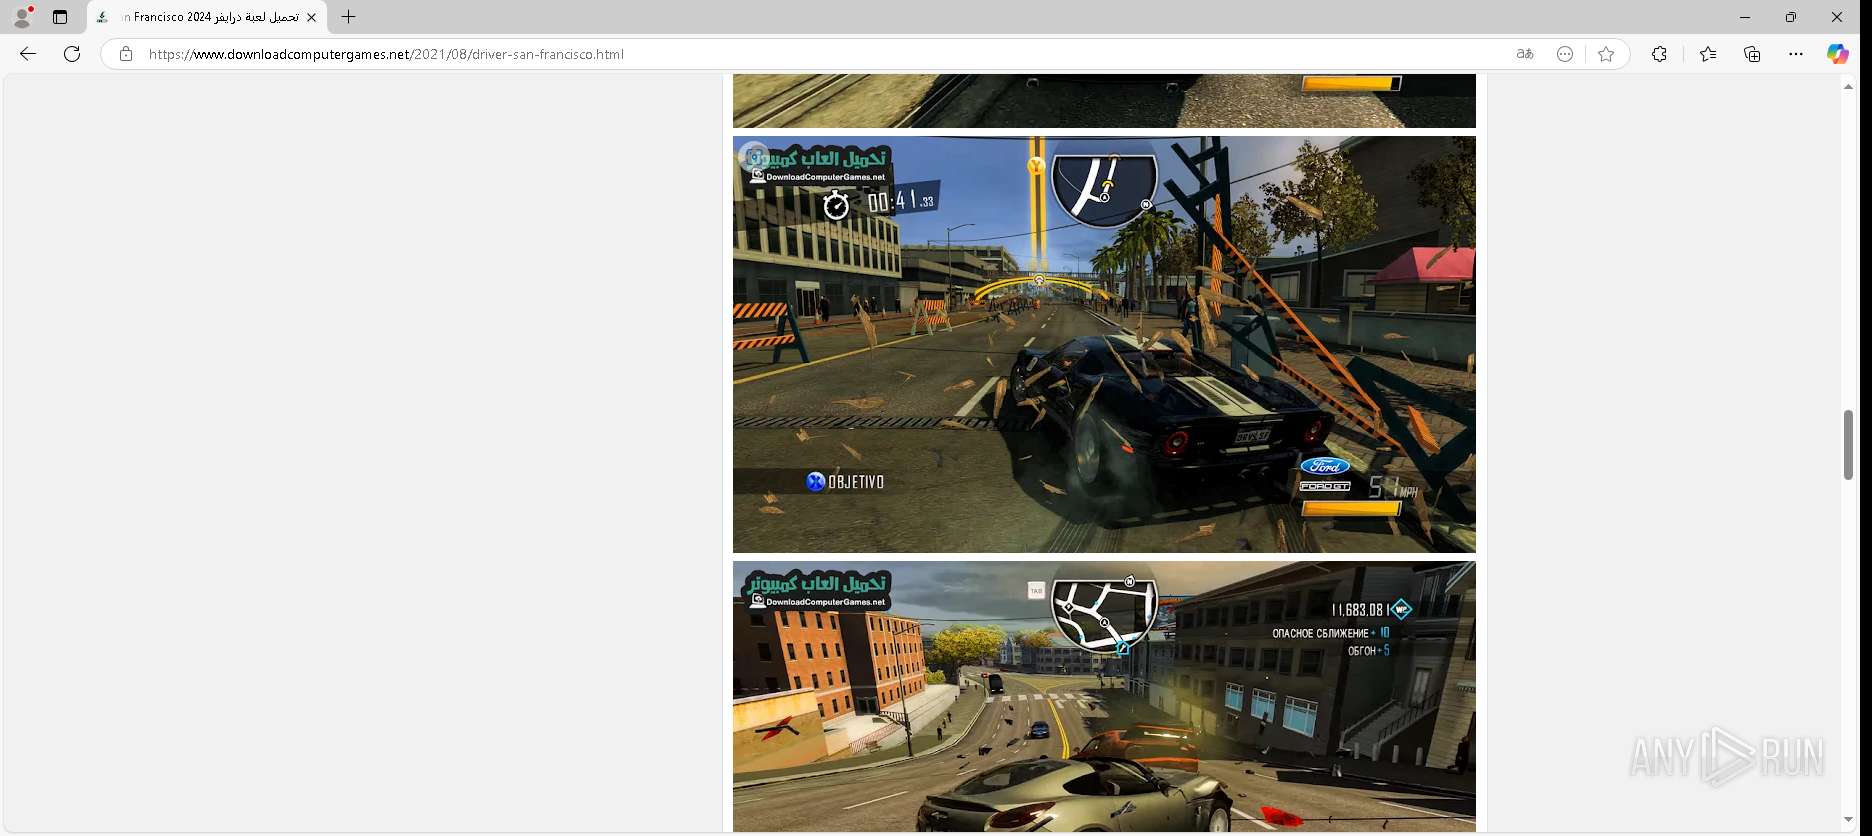Screen dimensions: 1872x836
Task: Click the Ford GT gameplay screenshot
Action: tap(1104, 344)
